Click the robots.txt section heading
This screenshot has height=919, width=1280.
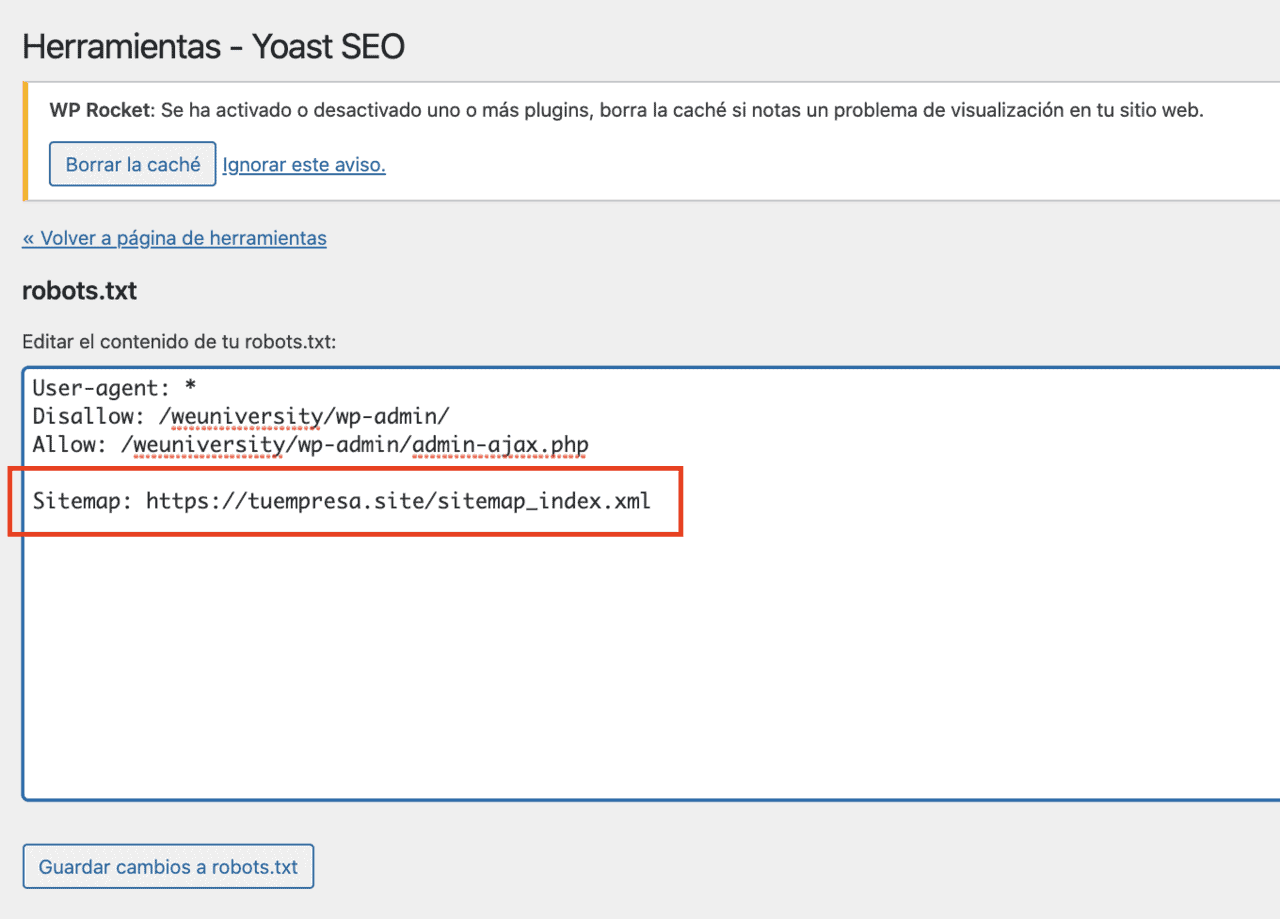click(79, 292)
